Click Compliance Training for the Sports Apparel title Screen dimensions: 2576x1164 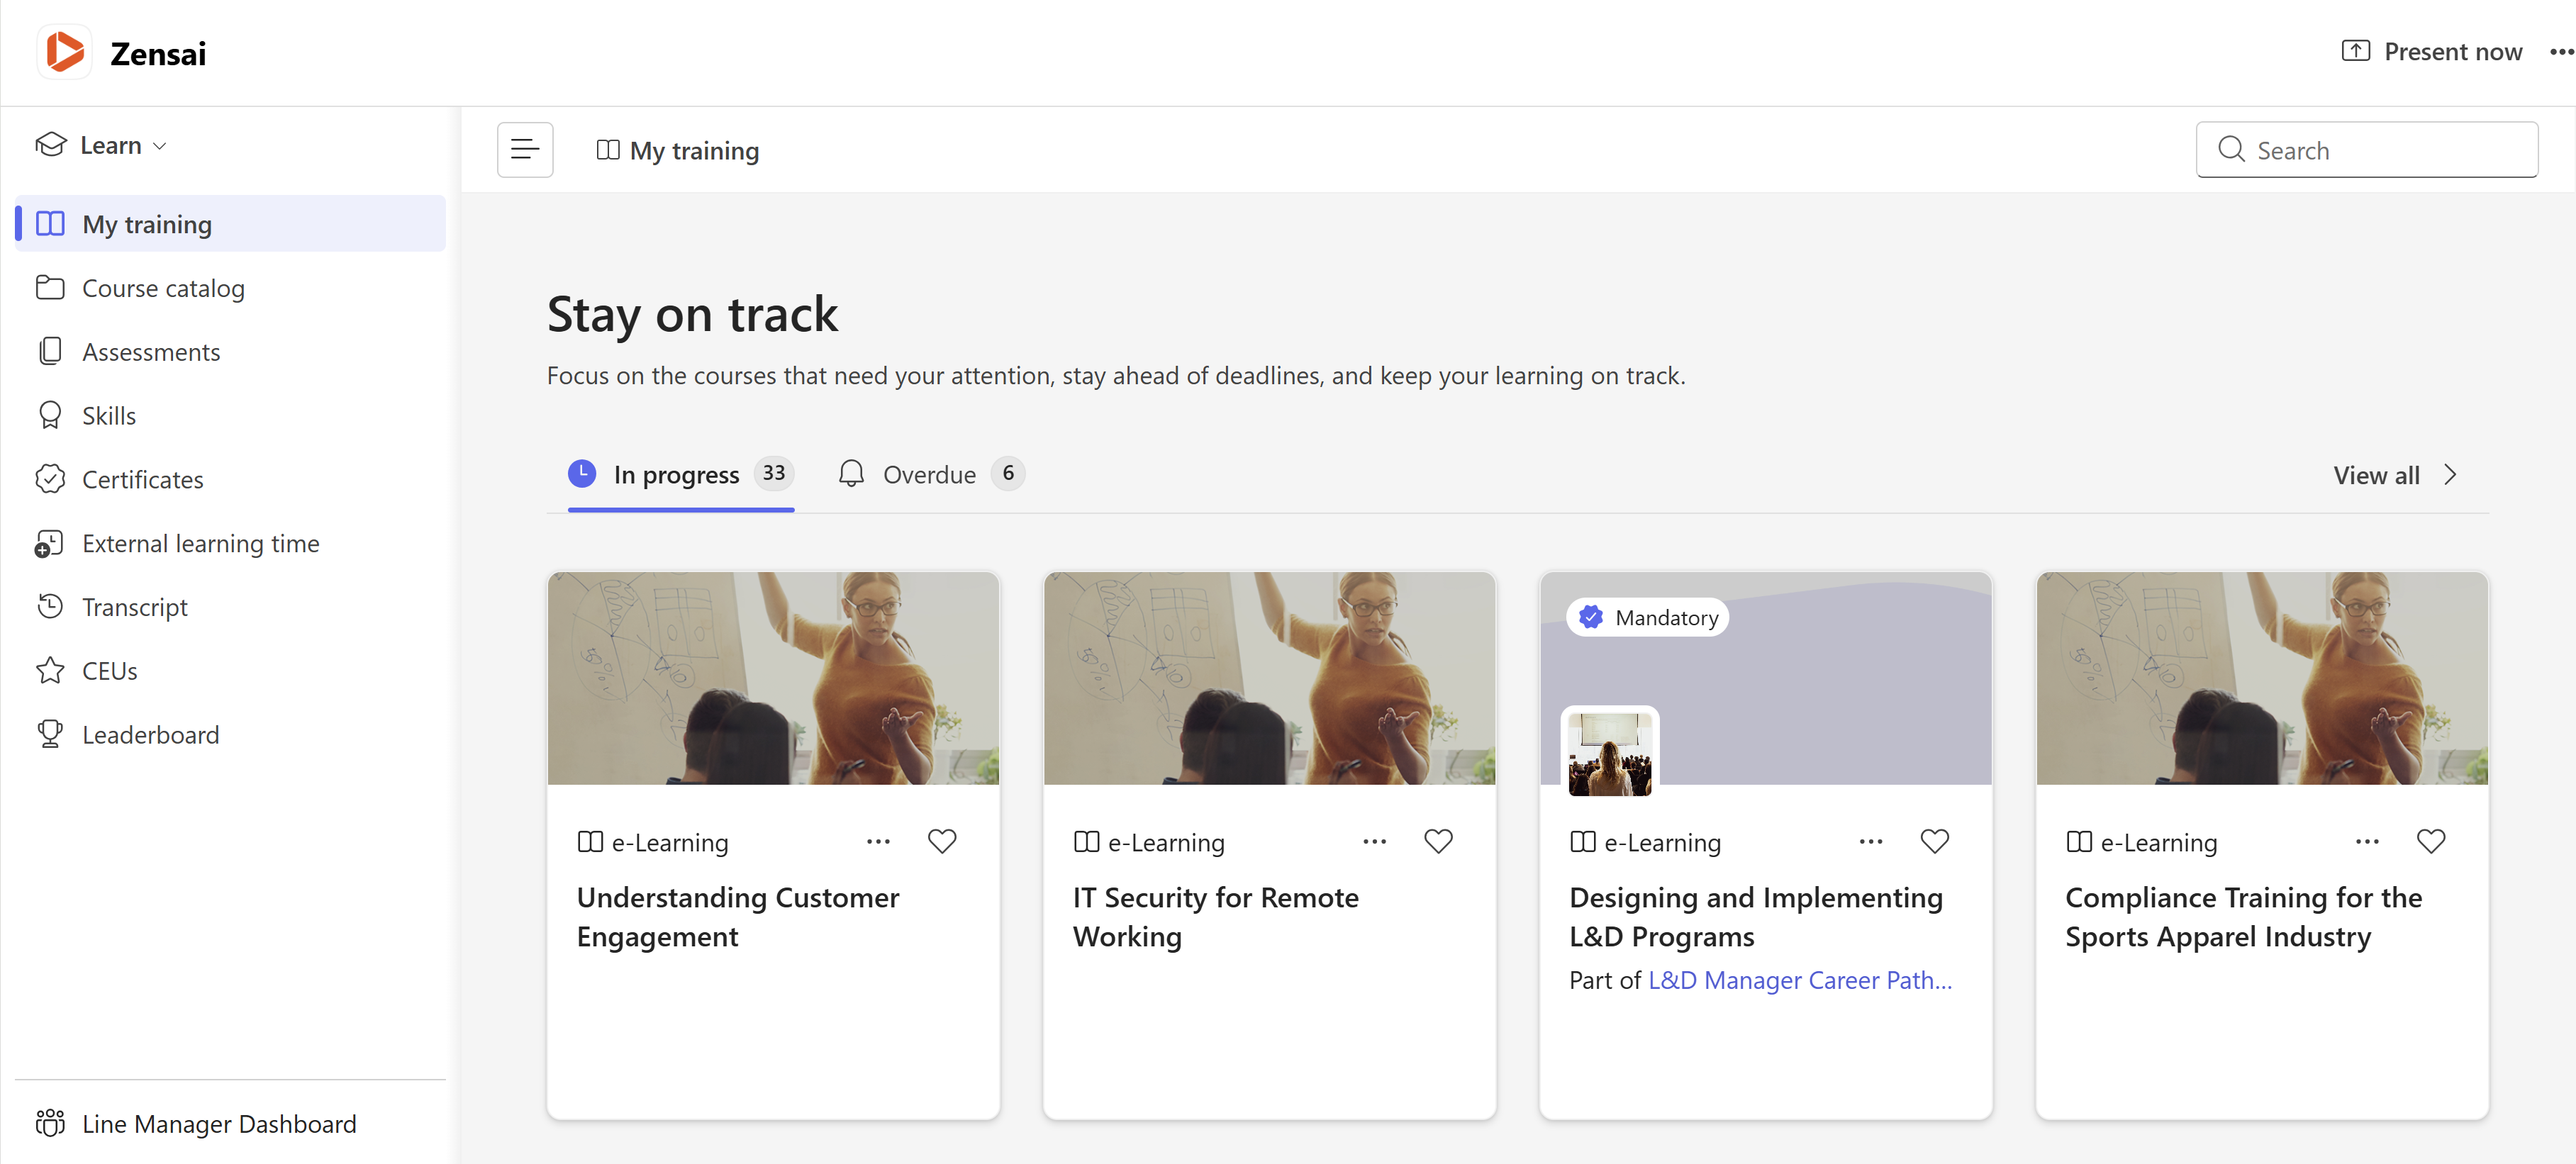2244,917
